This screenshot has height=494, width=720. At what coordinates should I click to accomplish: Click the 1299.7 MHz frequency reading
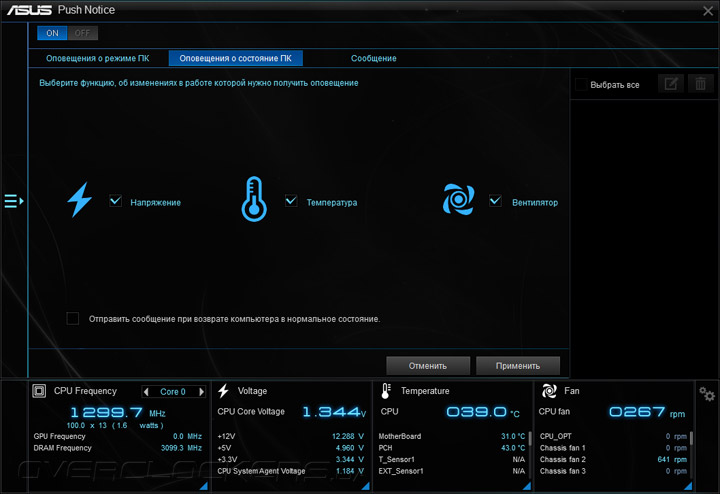tap(118, 412)
